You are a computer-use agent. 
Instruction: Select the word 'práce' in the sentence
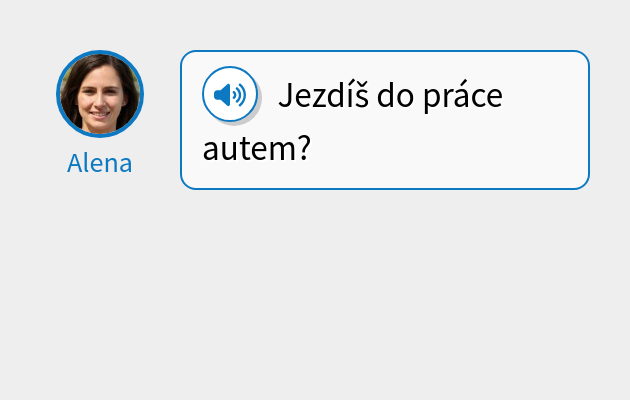(463, 96)
